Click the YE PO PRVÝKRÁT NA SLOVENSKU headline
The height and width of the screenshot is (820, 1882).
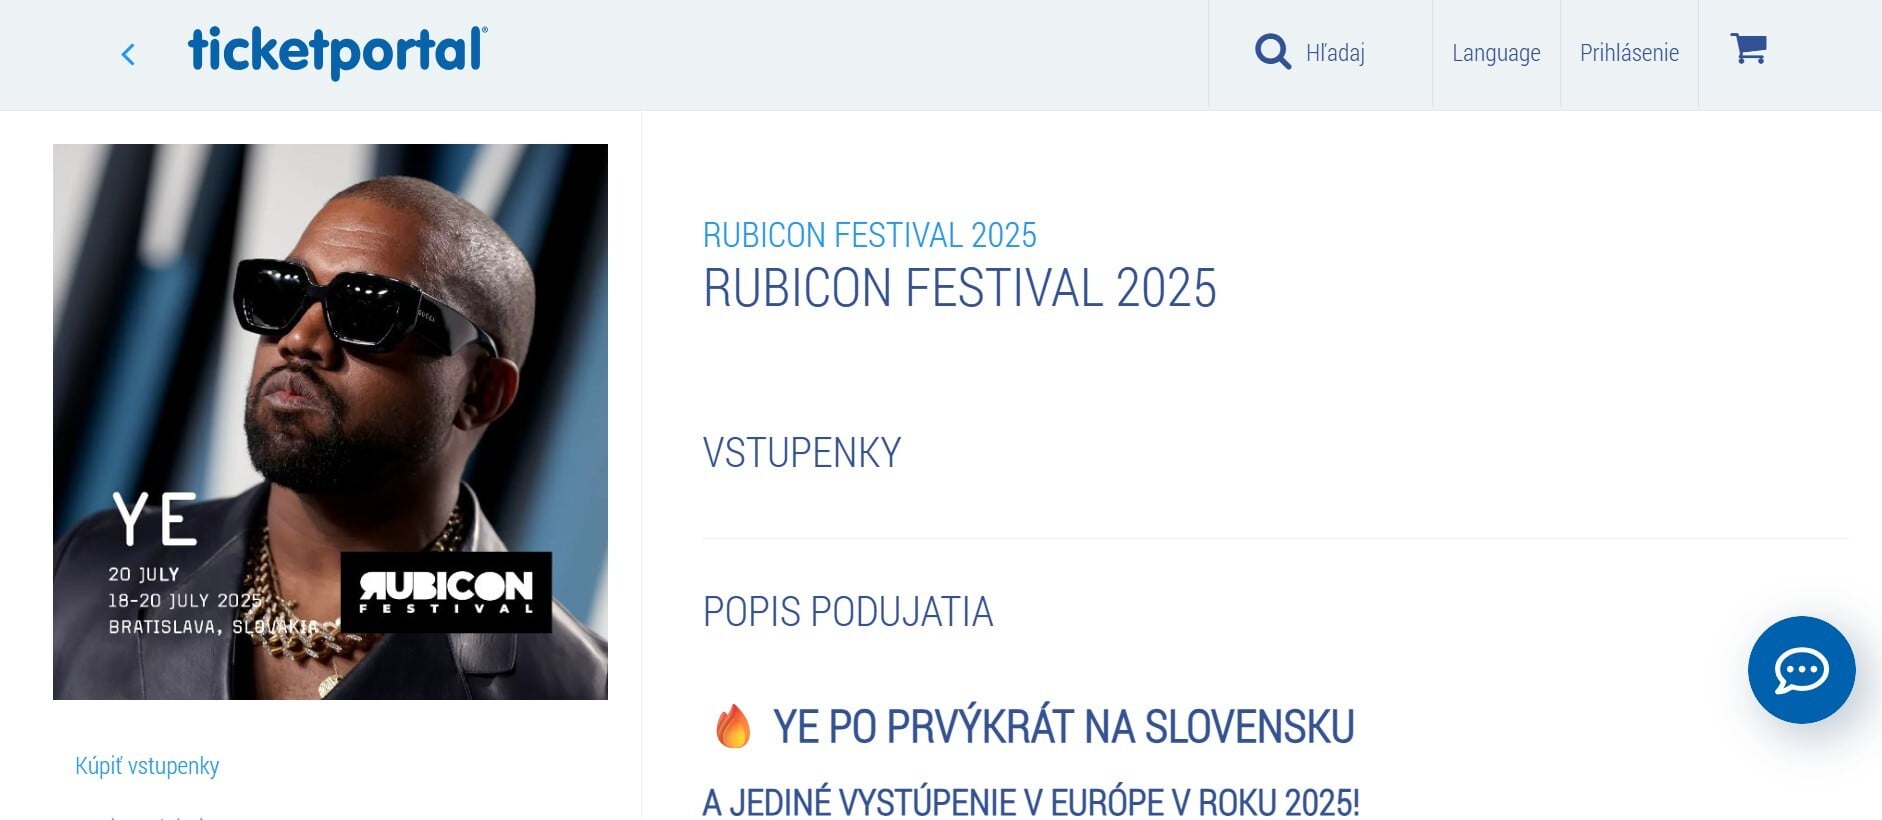[1064, 727]
